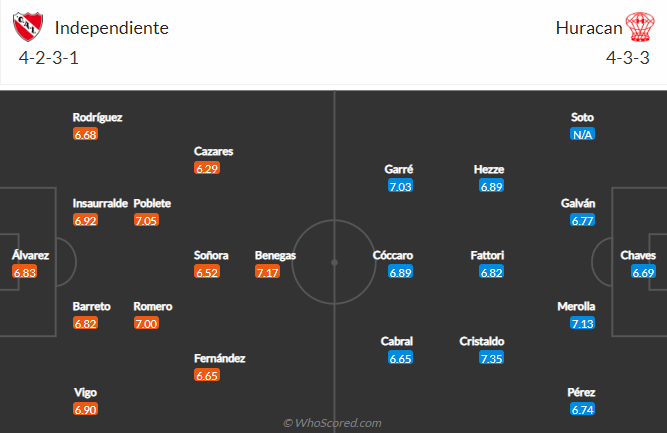Viewport: 667px width, 433px height.
Task: Click player name Fernández
Action: [219, 358]
